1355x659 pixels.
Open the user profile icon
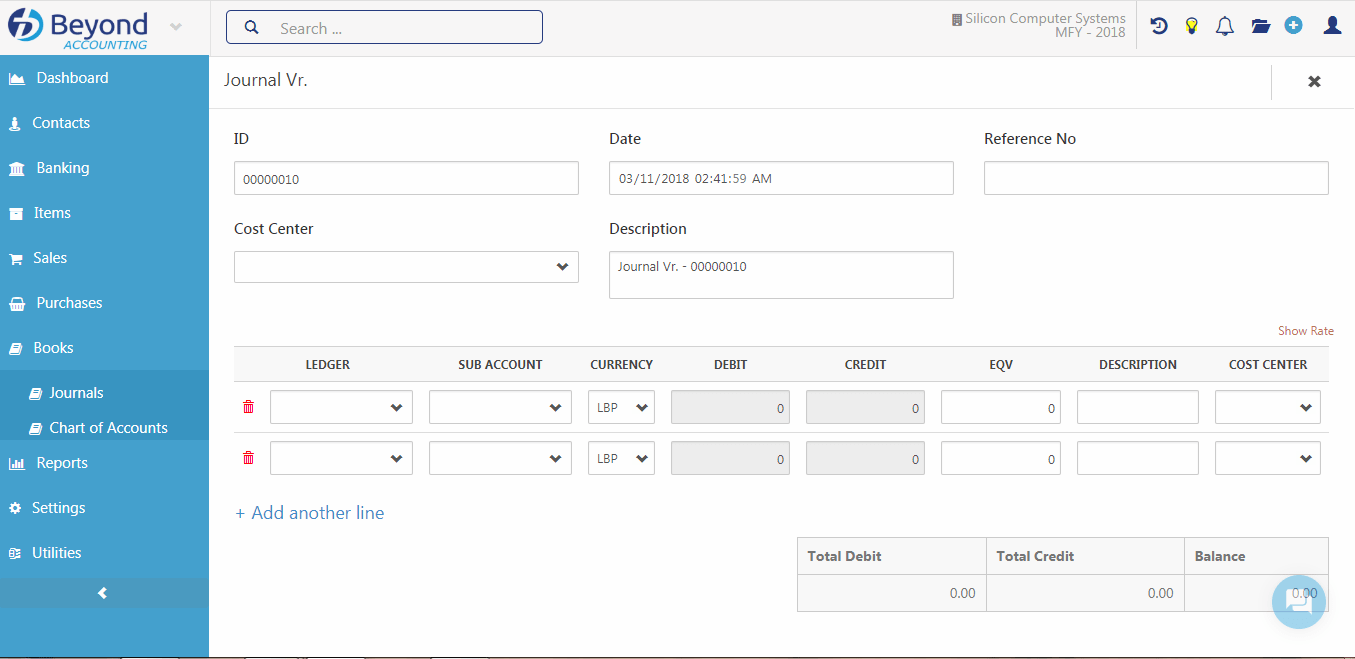click(1331, 26)
